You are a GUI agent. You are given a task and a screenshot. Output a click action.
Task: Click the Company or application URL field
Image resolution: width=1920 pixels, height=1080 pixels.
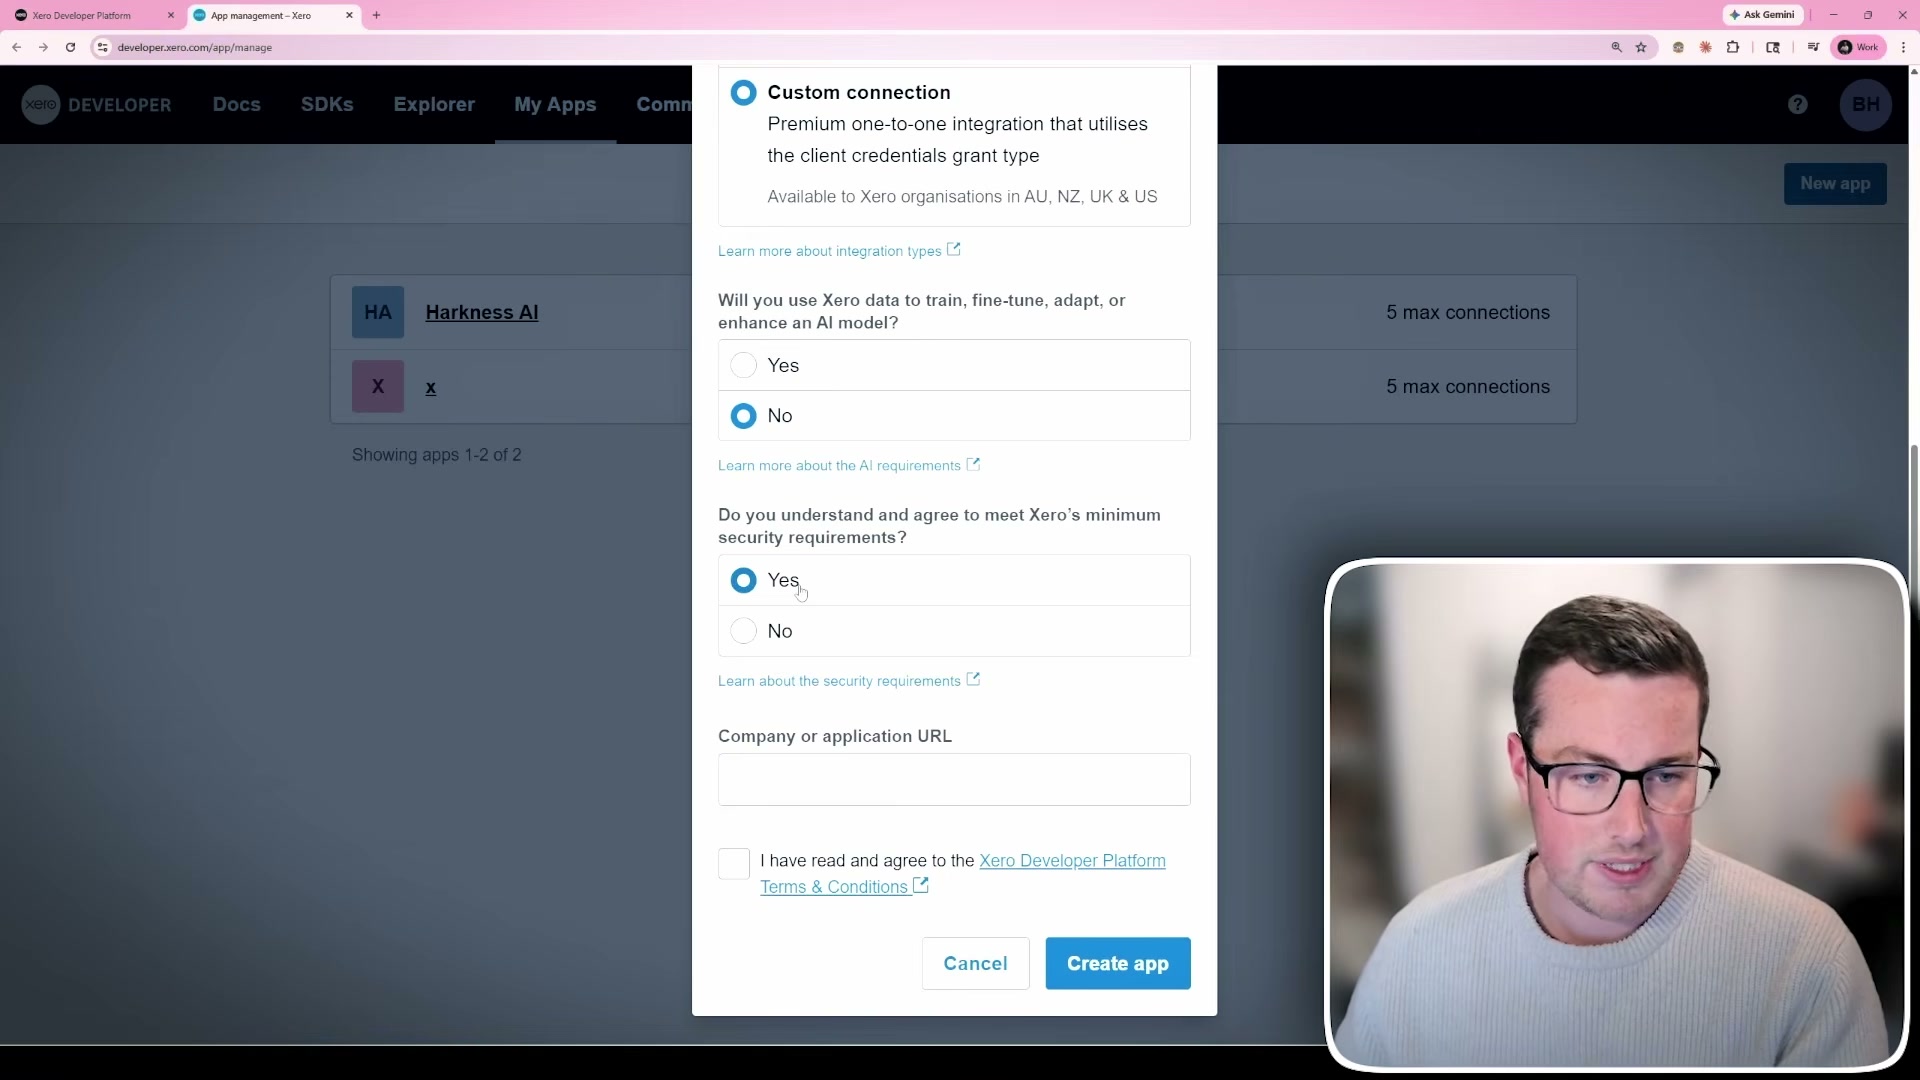954,779
